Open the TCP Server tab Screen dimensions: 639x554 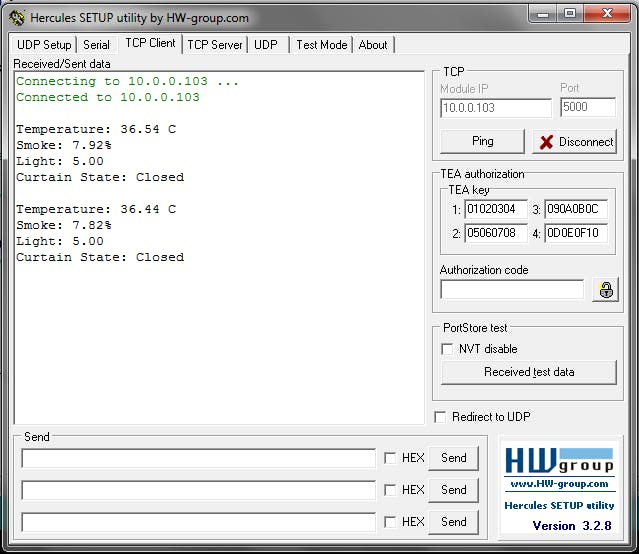215,45
